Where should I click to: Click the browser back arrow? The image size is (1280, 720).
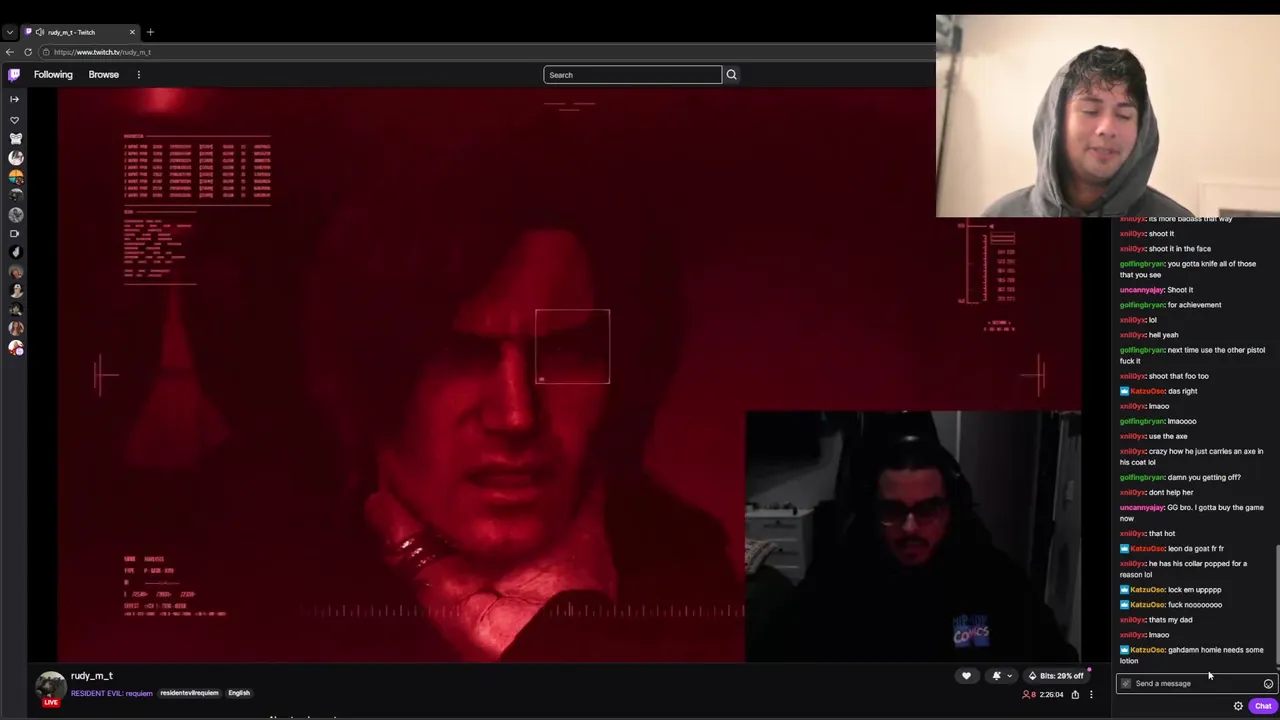[10, 52]
